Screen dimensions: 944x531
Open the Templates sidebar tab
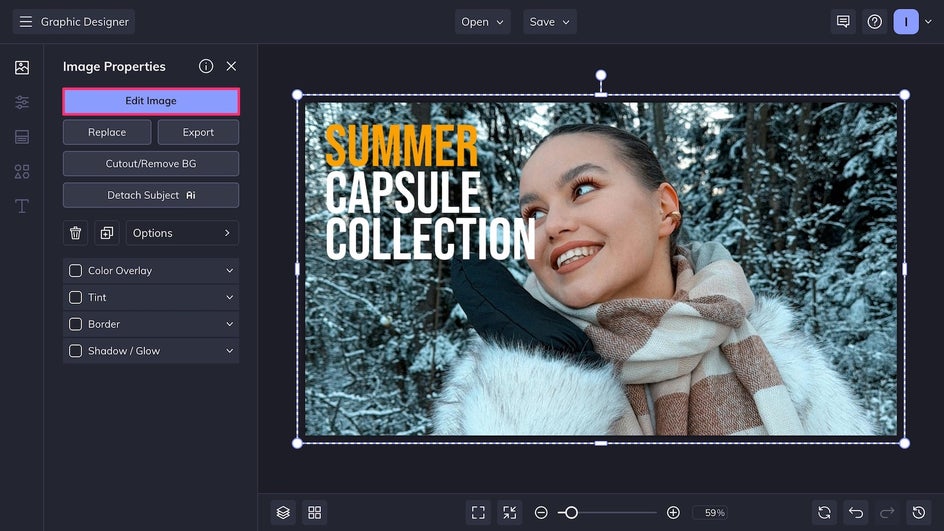coord(22,137)
